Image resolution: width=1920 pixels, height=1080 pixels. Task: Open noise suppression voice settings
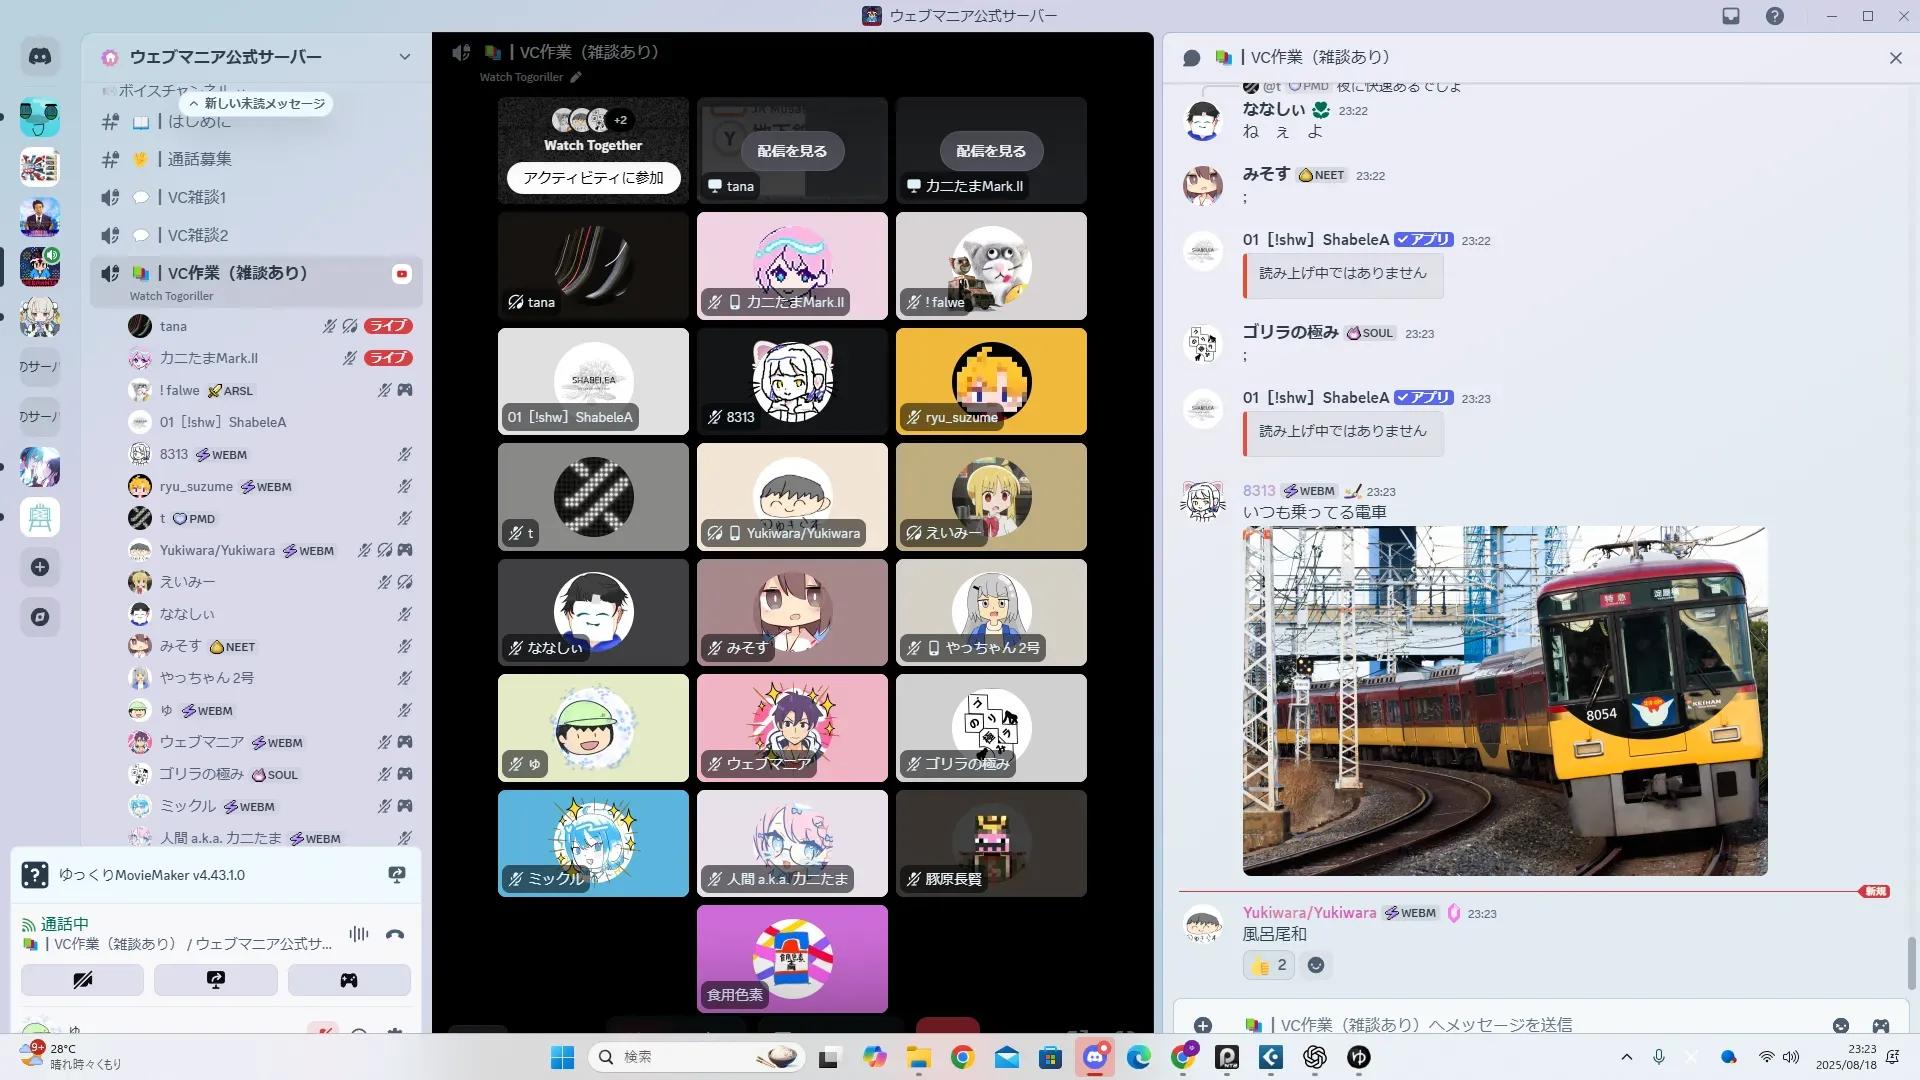358,935
